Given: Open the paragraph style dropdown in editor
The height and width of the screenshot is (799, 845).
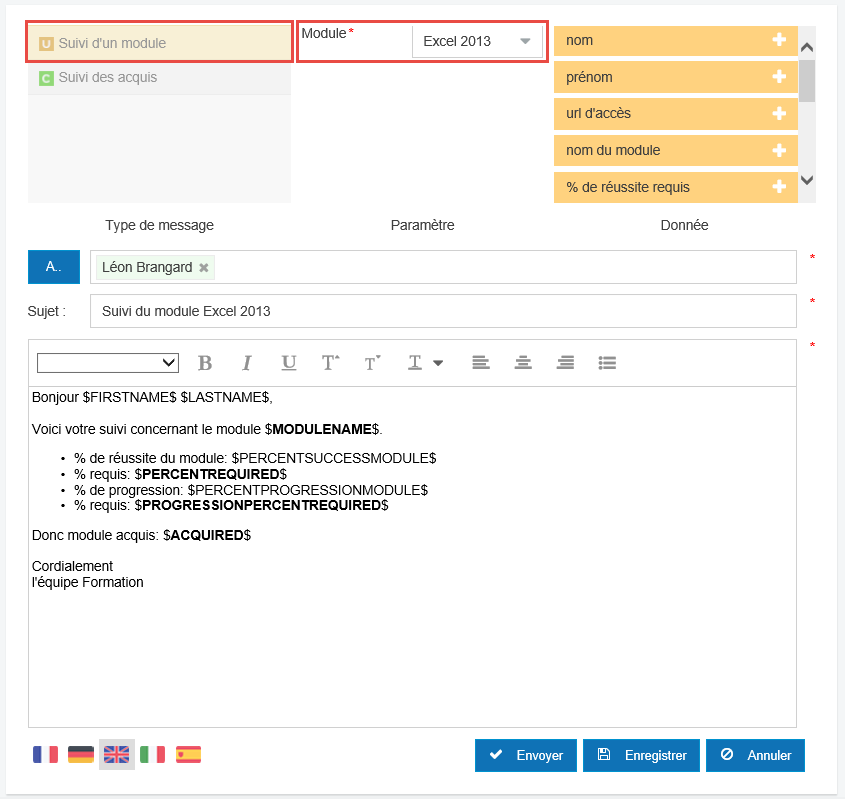Looking at the screenshot, I should (108, 362).
